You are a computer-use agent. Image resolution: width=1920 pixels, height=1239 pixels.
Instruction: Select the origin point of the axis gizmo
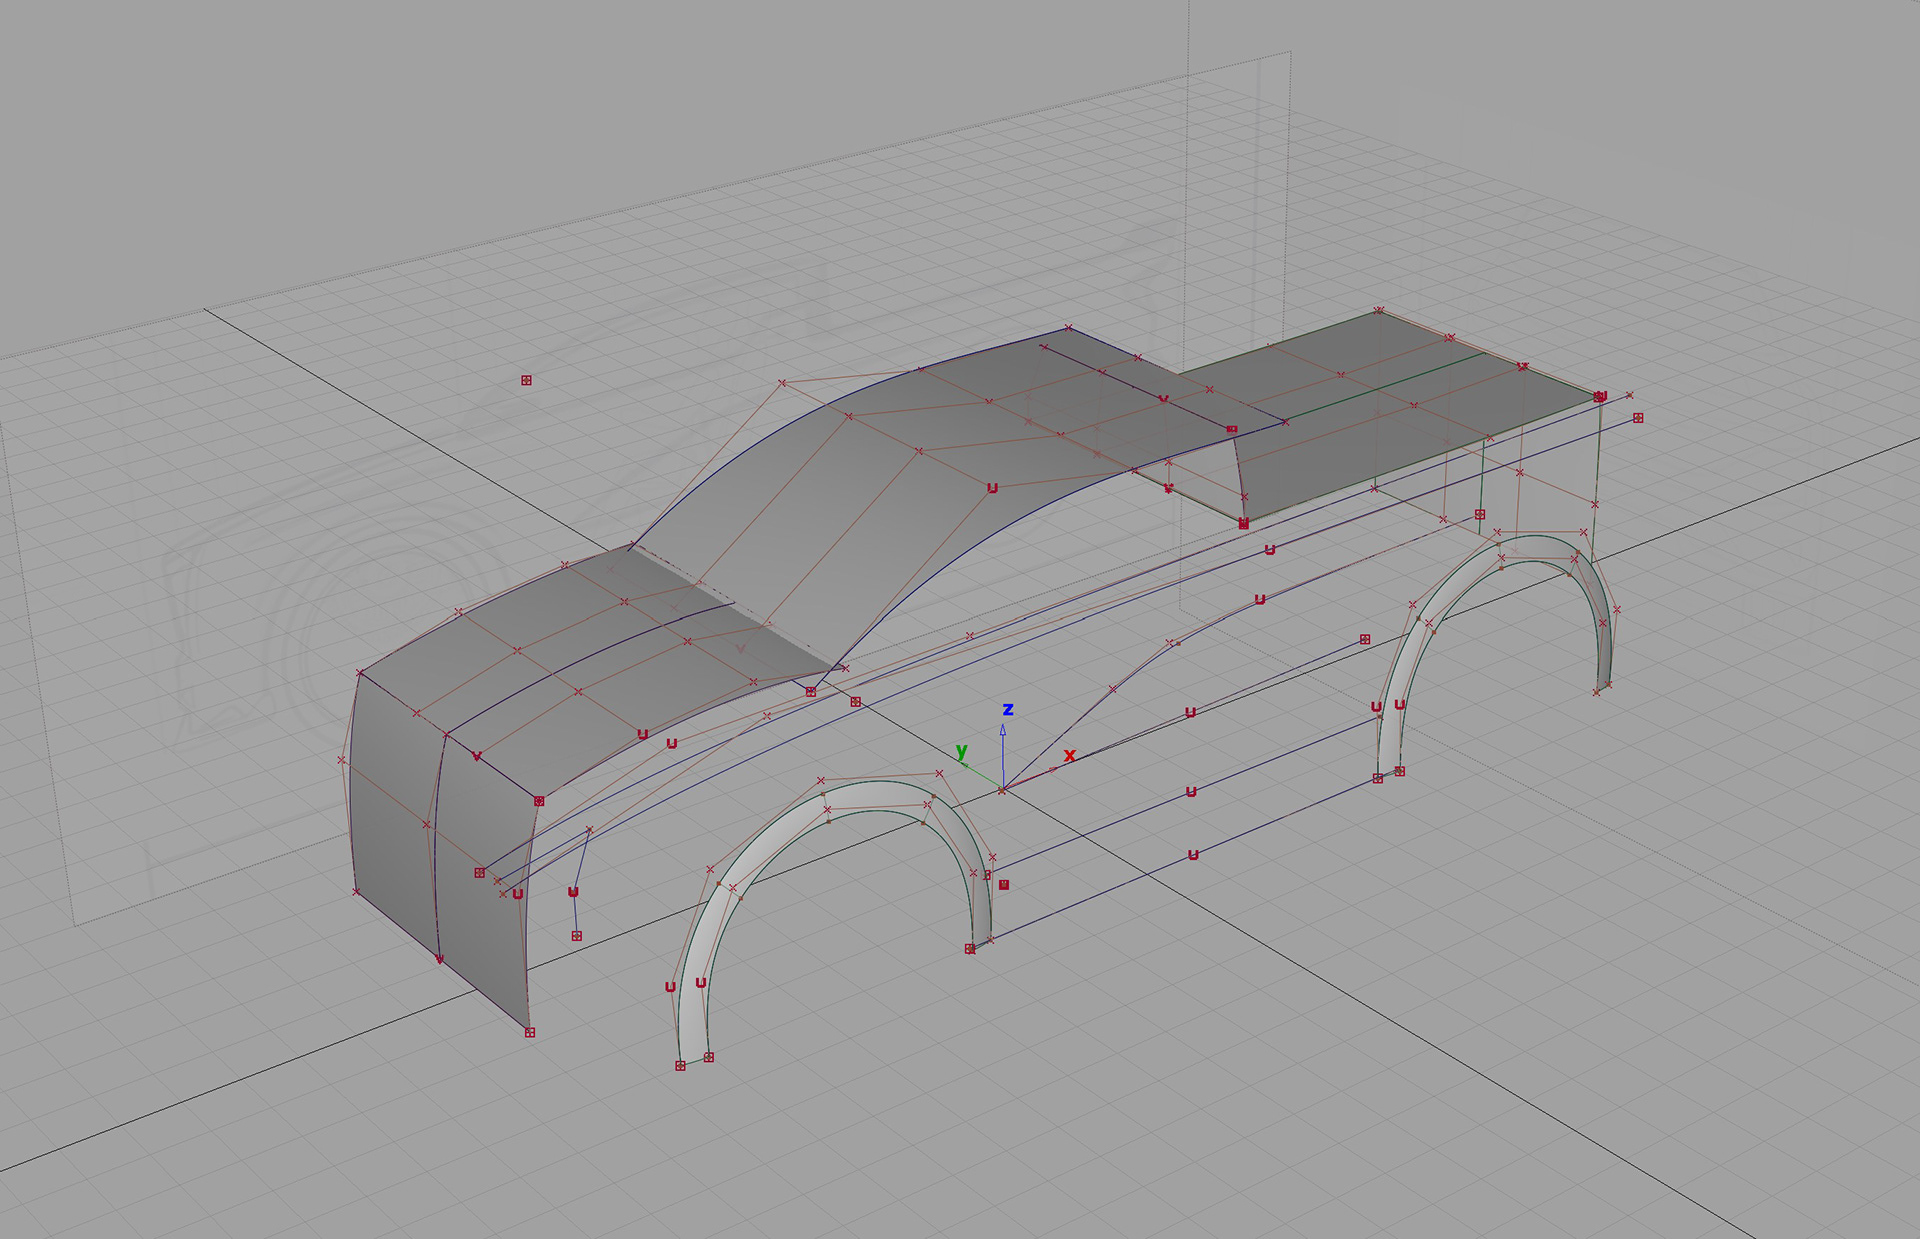point(1002,790)
